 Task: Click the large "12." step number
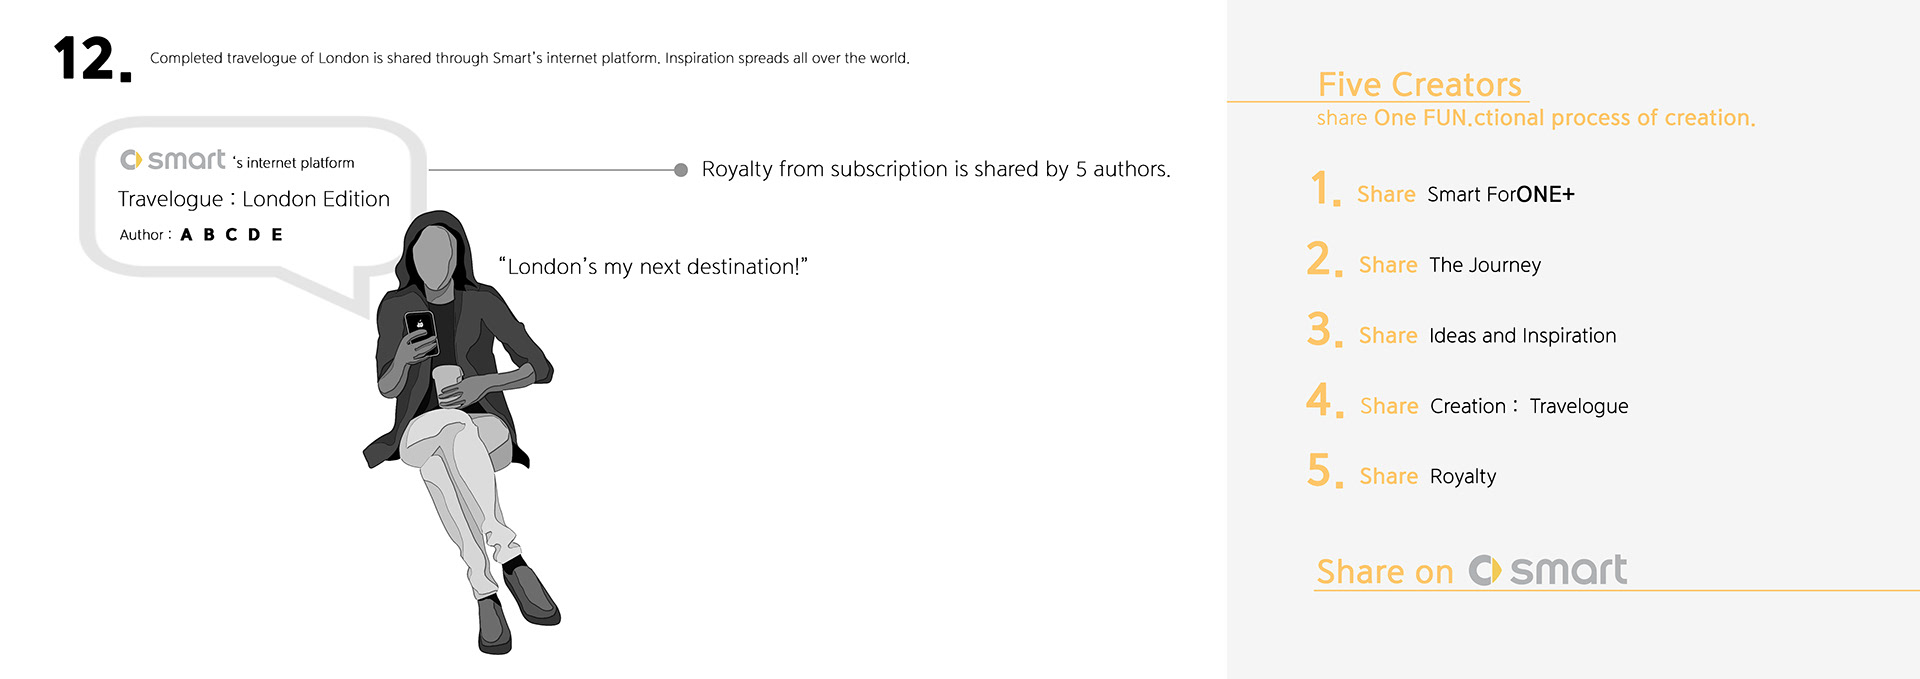click(x=91, y=59)
